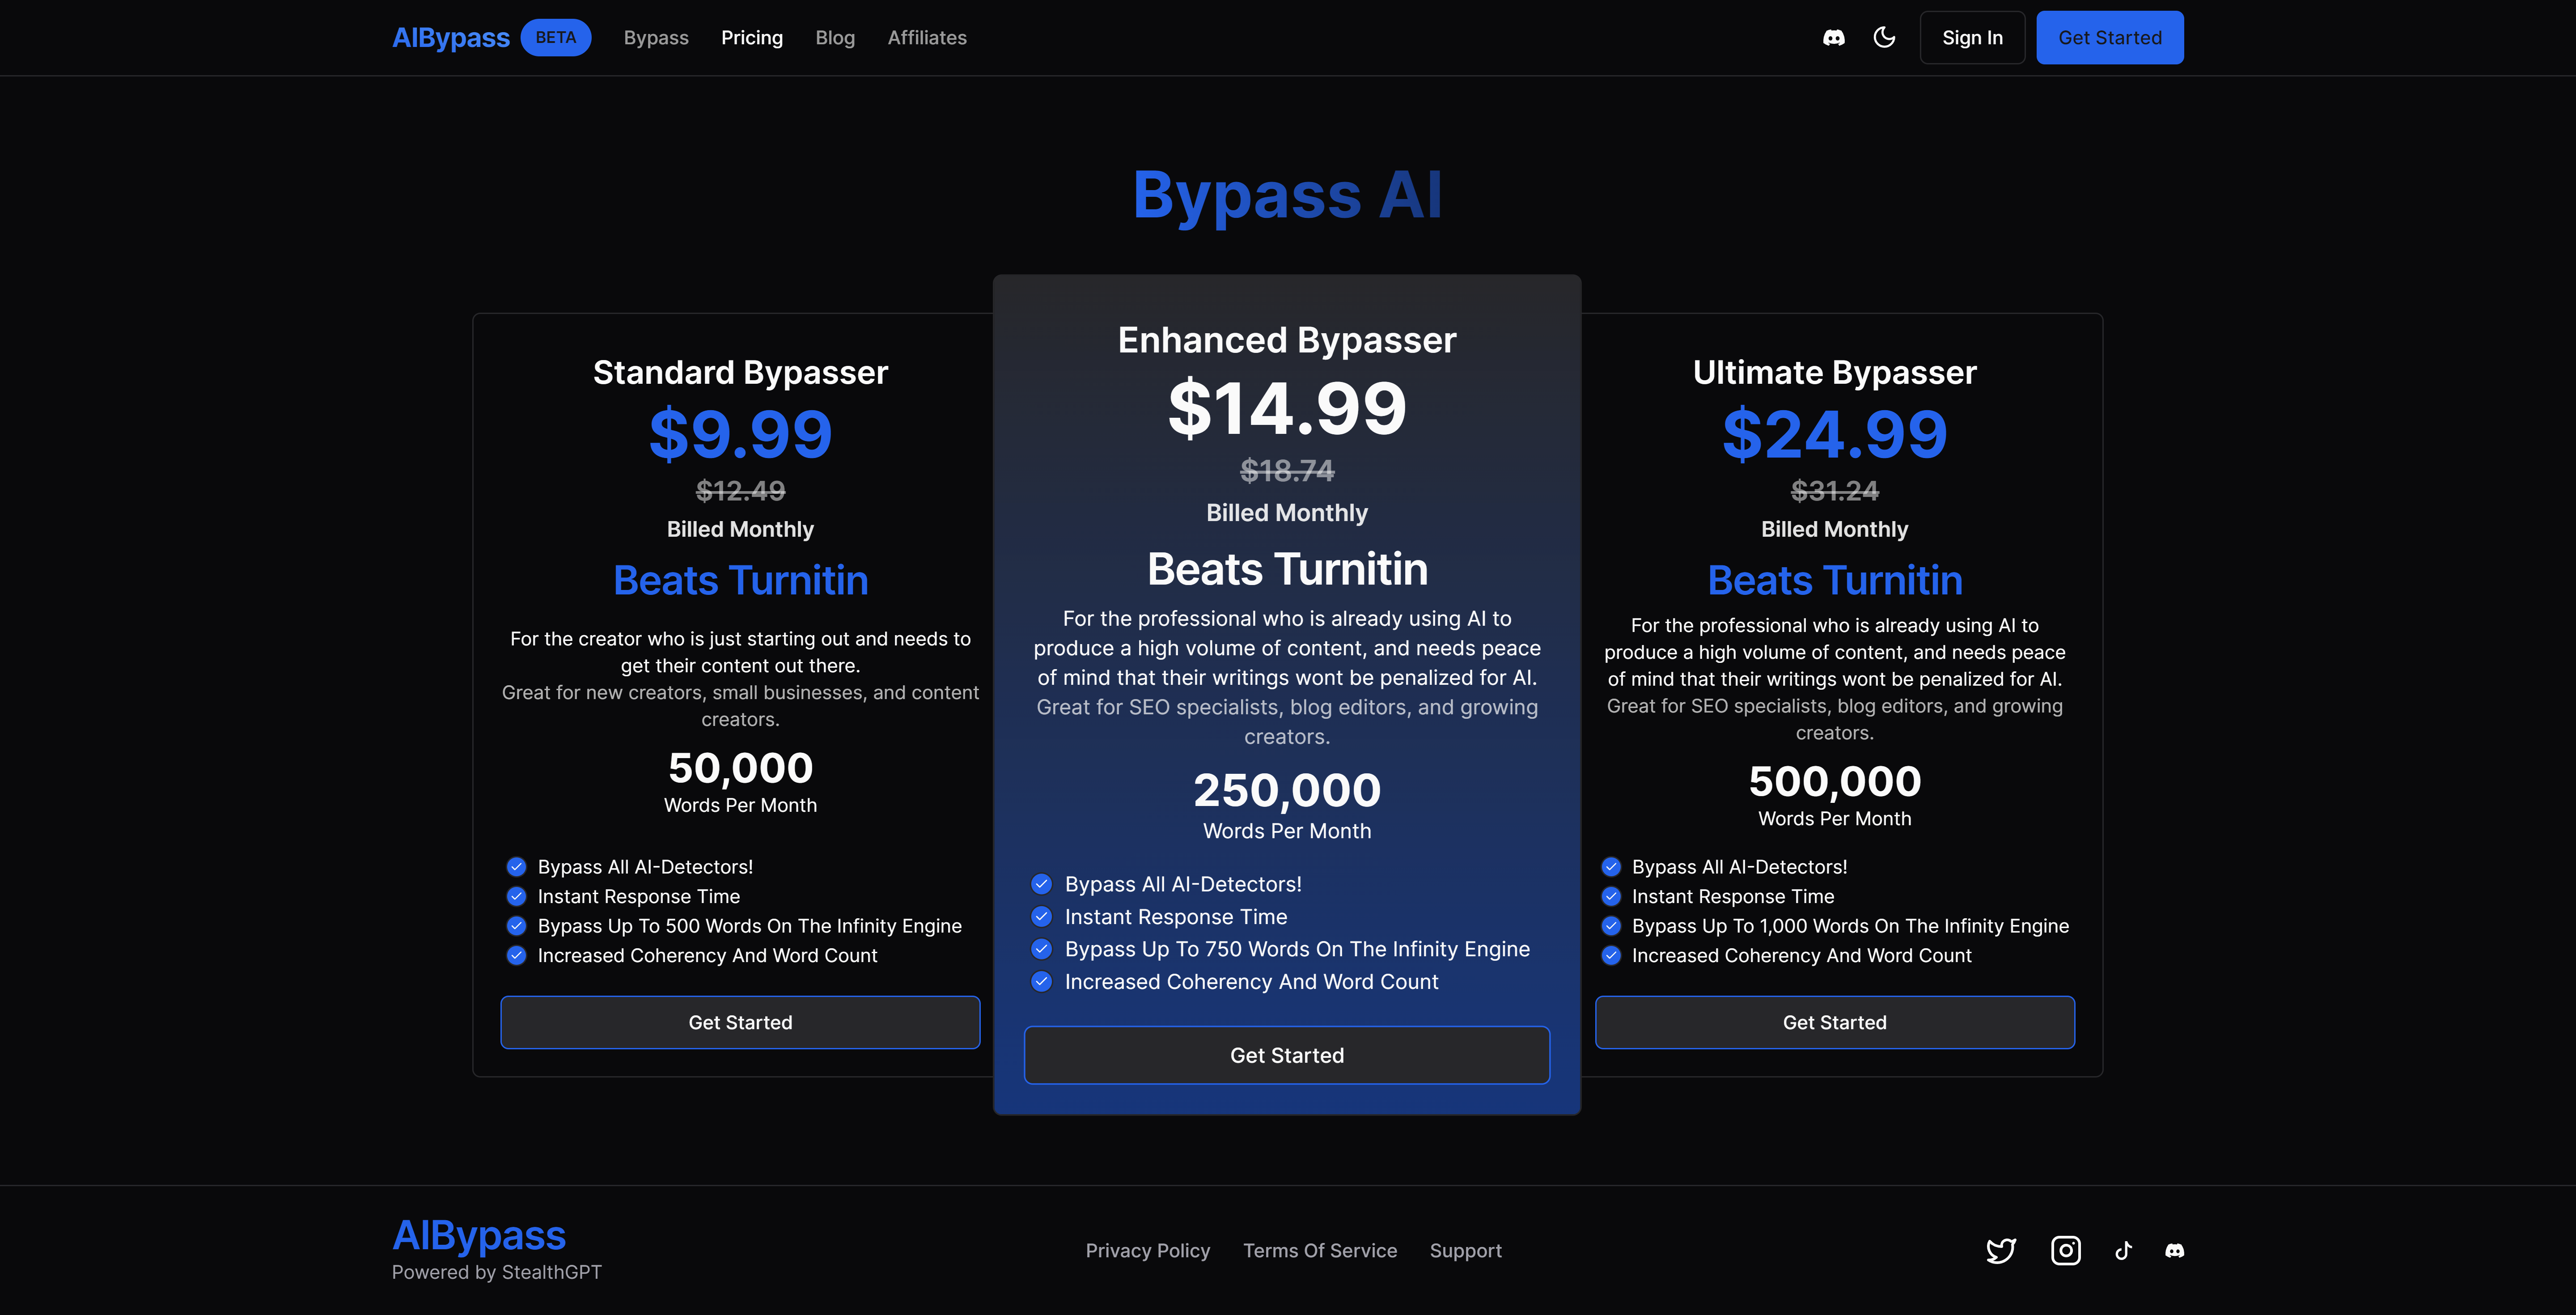Open the Discord icon in the header
The width and height of the screenshot is (2576, 1315).
(x=1833, y=38)
